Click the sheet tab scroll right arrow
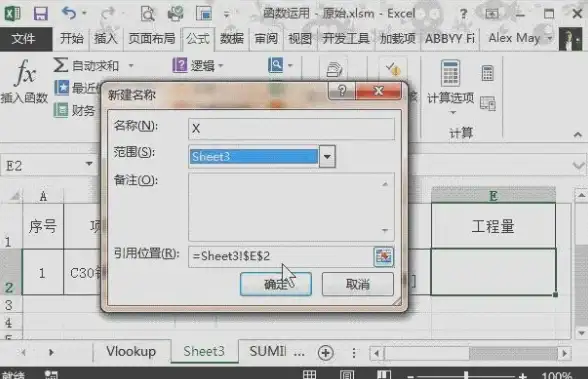588x379 pixels. click(51, 352)
